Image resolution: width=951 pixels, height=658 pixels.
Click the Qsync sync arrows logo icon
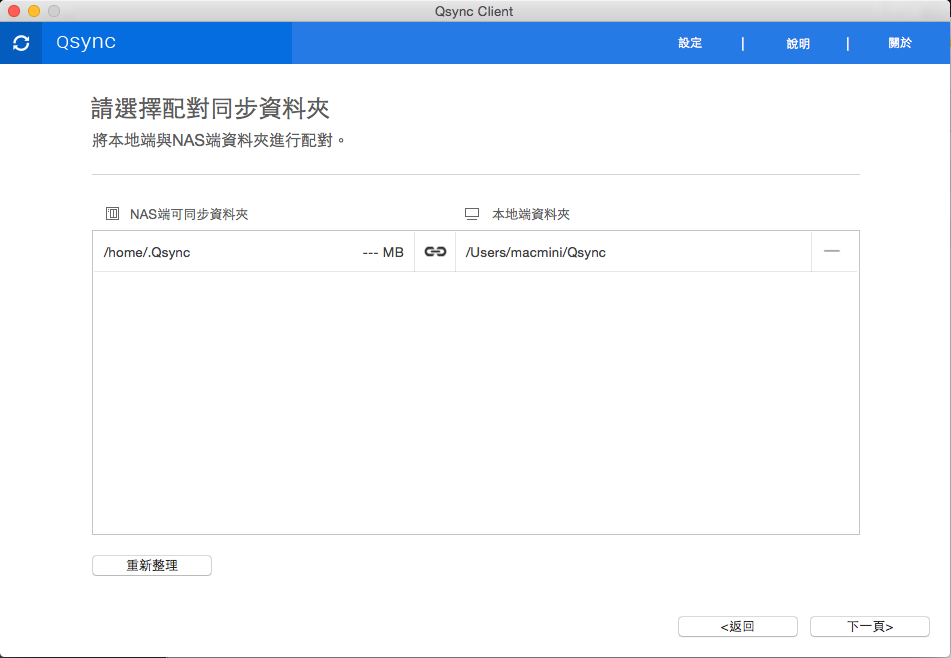[21, 43]
